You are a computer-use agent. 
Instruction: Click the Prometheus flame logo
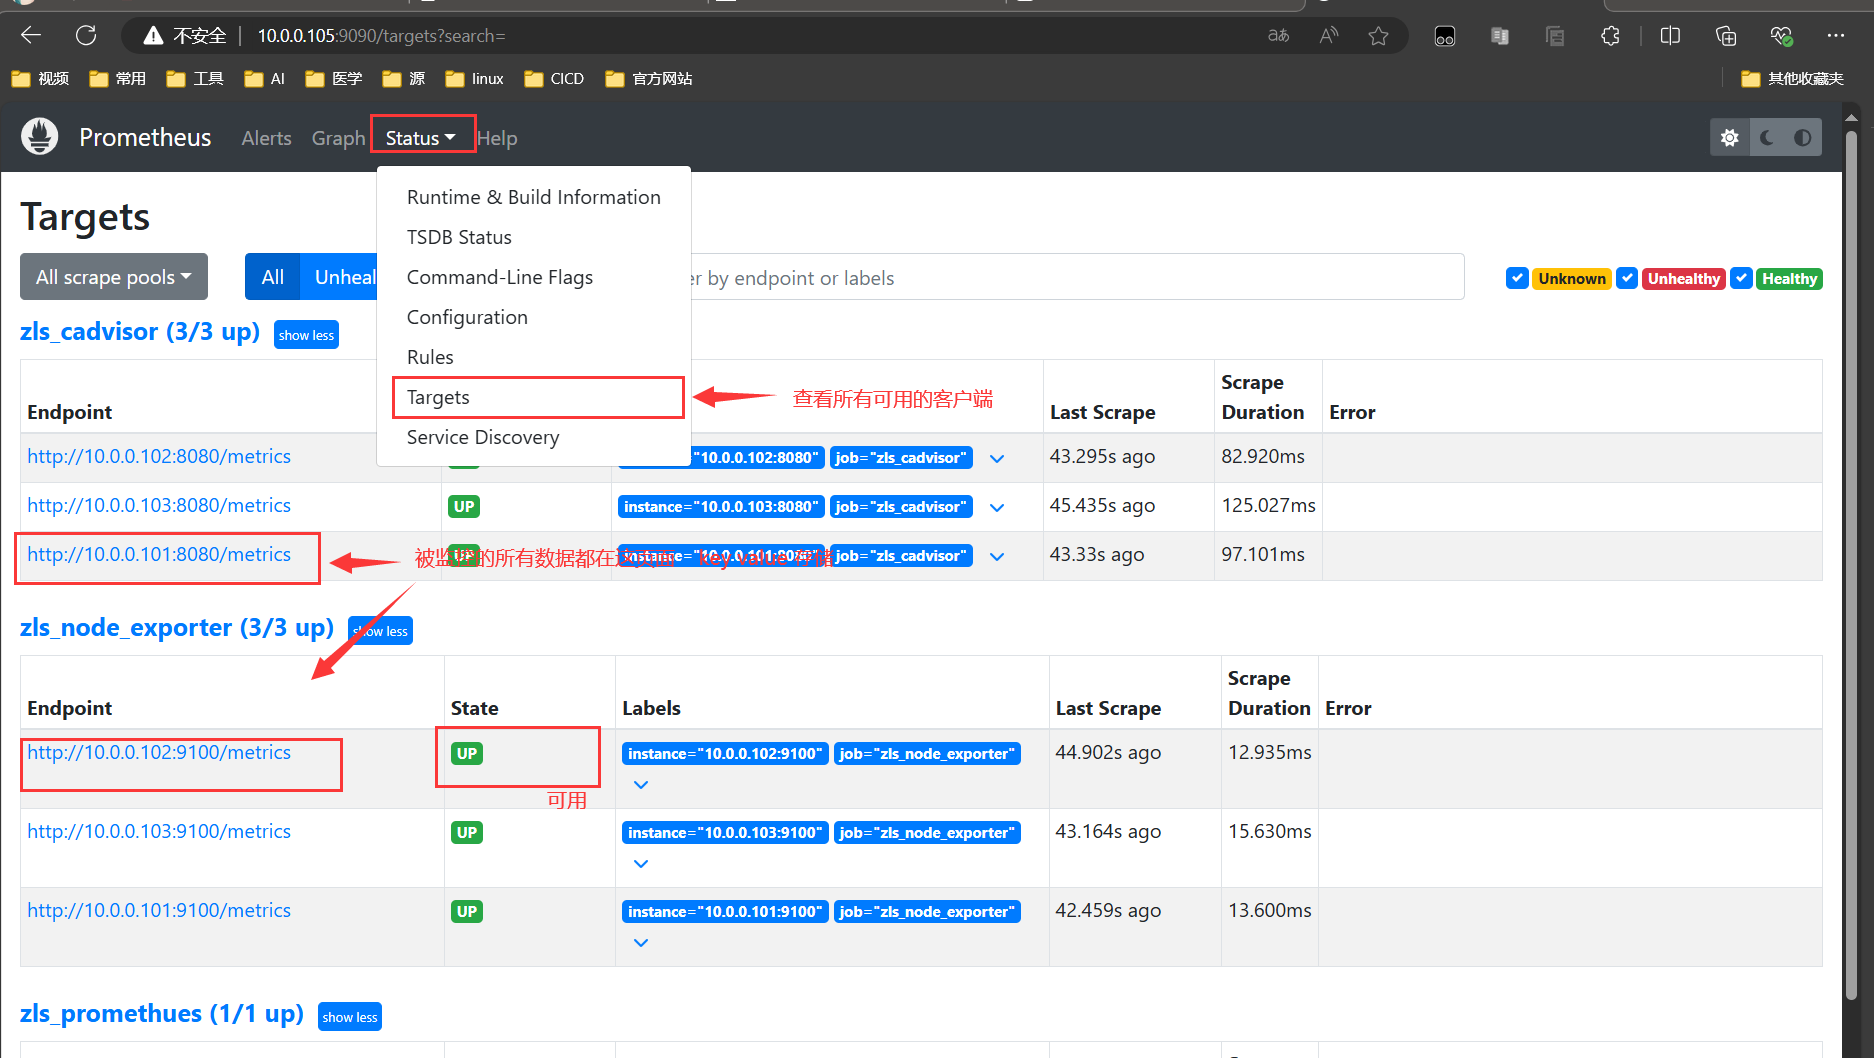[40, 137]
